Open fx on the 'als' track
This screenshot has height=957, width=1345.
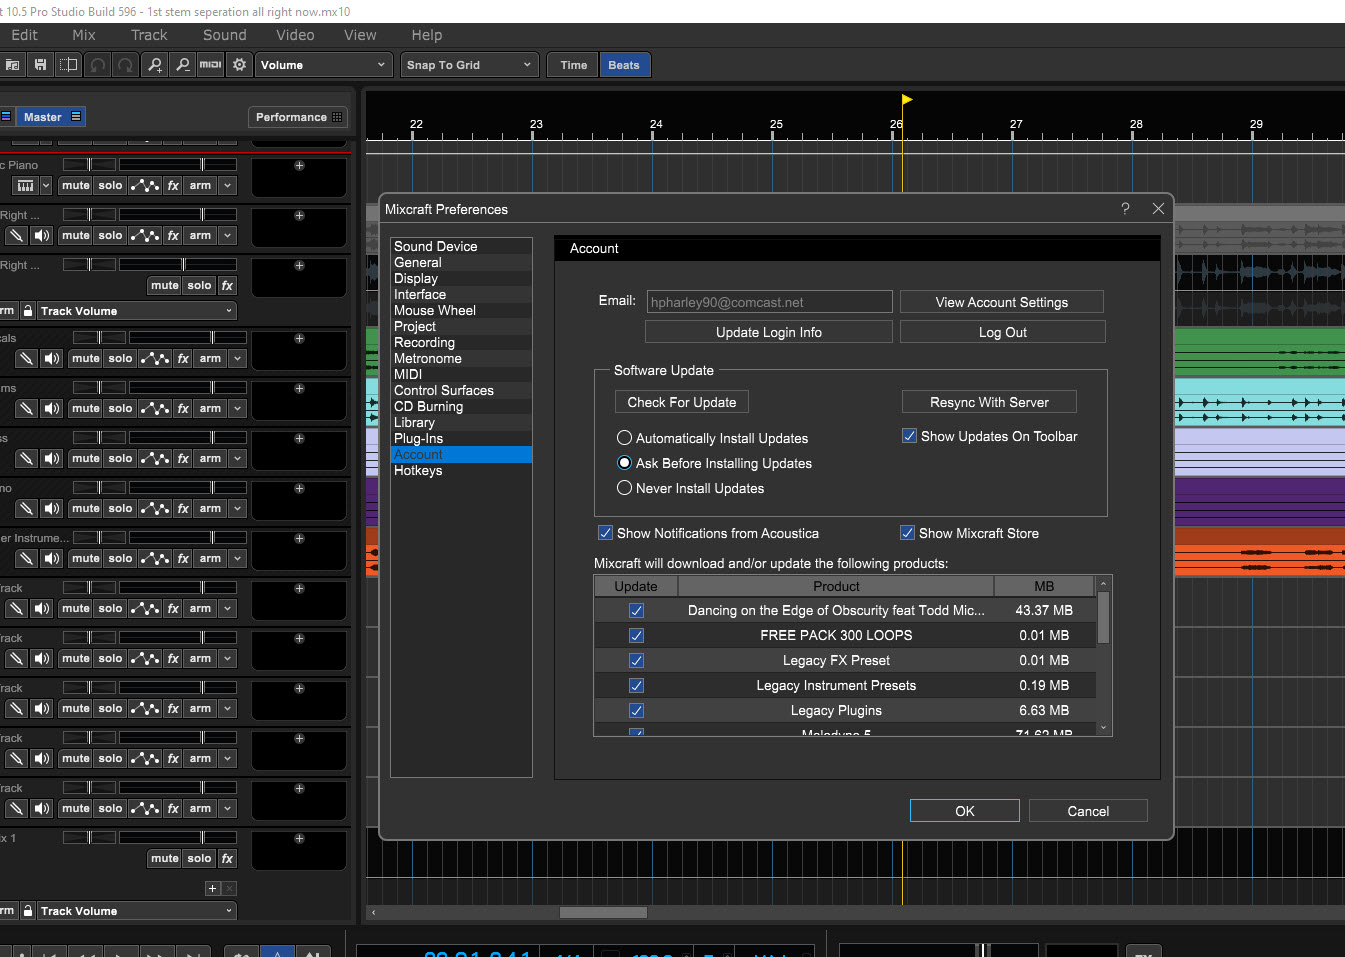pos(183,359)
